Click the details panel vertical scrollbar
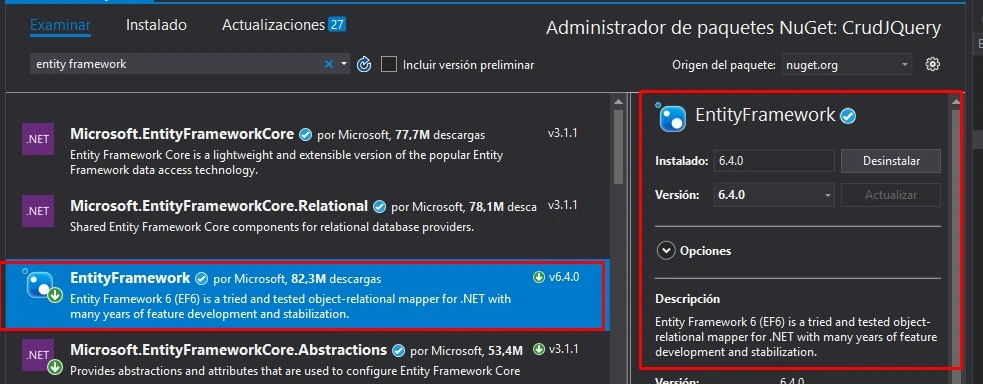The height and width of the screenshot is (384, 983). click(955, 237)
